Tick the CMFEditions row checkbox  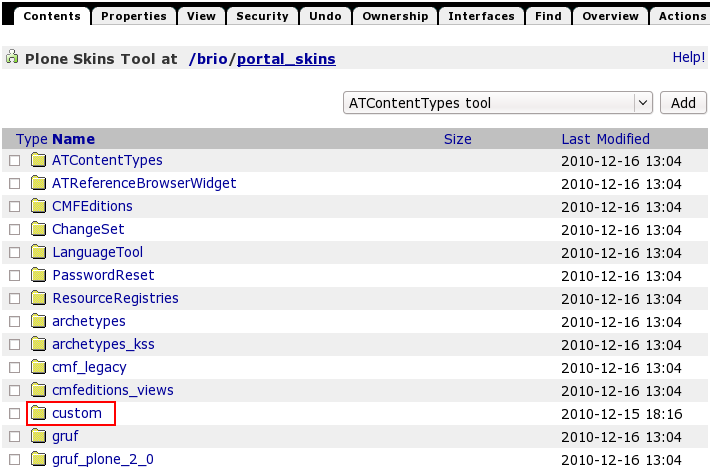coord(14,207)
